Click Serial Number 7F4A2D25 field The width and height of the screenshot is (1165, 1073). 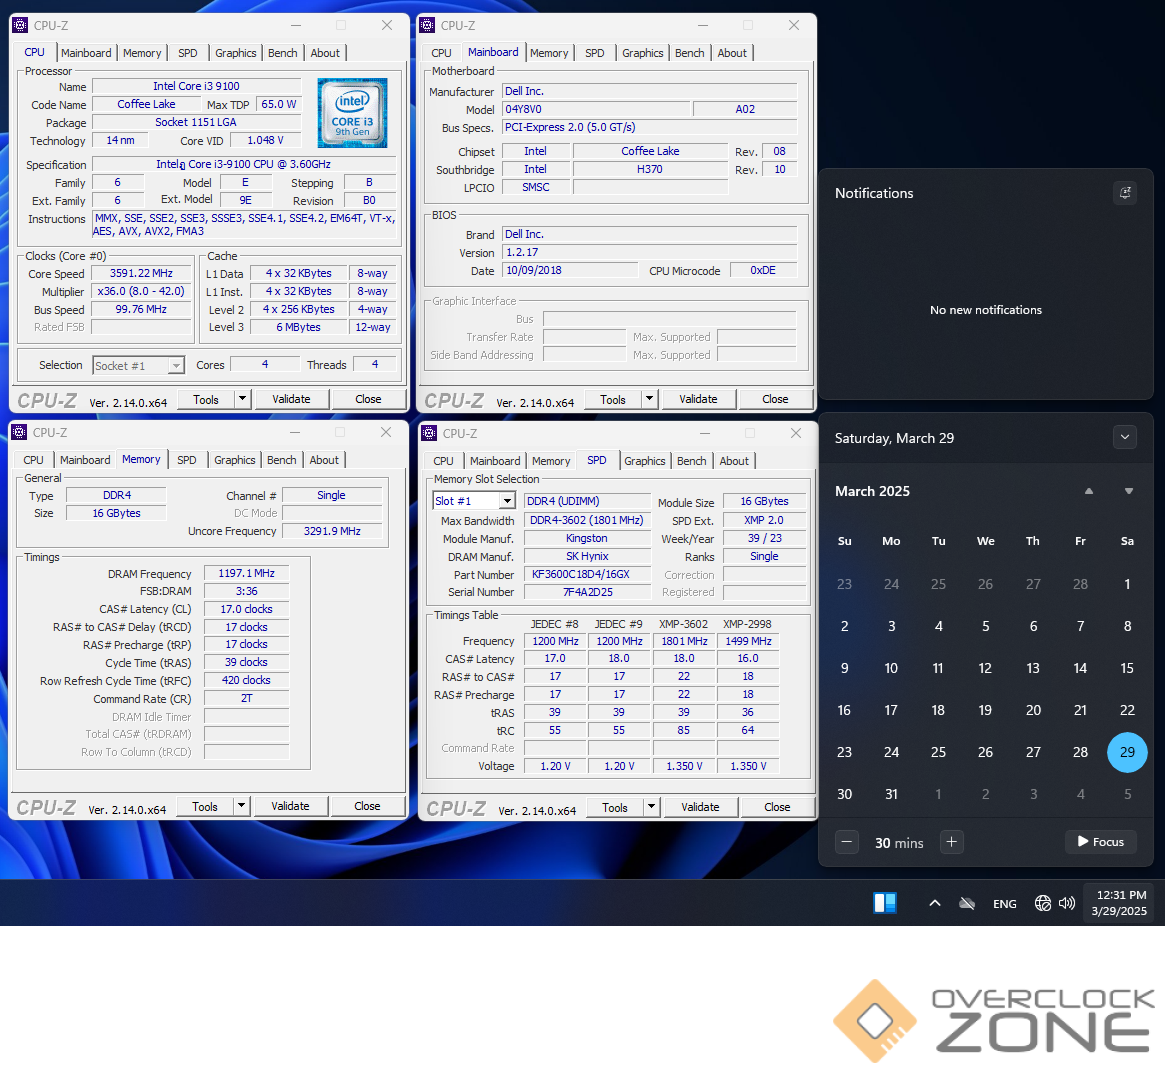587,592
